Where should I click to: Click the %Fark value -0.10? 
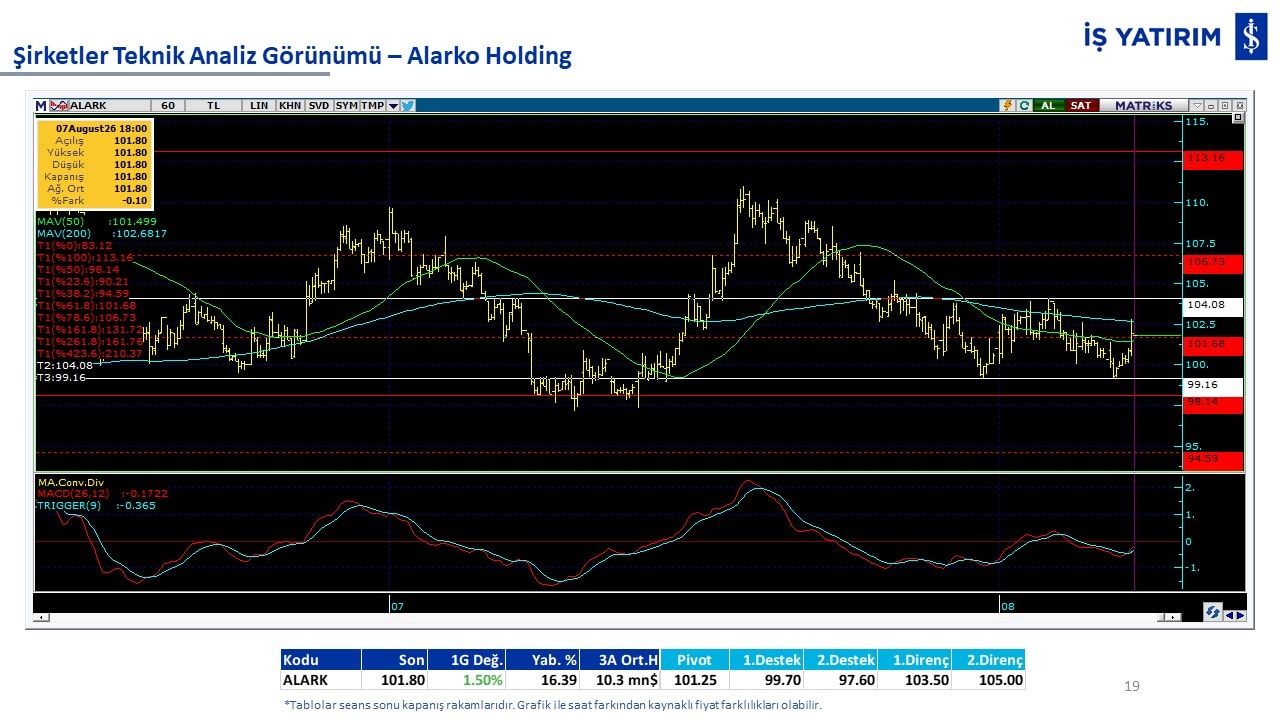[133, 201]
